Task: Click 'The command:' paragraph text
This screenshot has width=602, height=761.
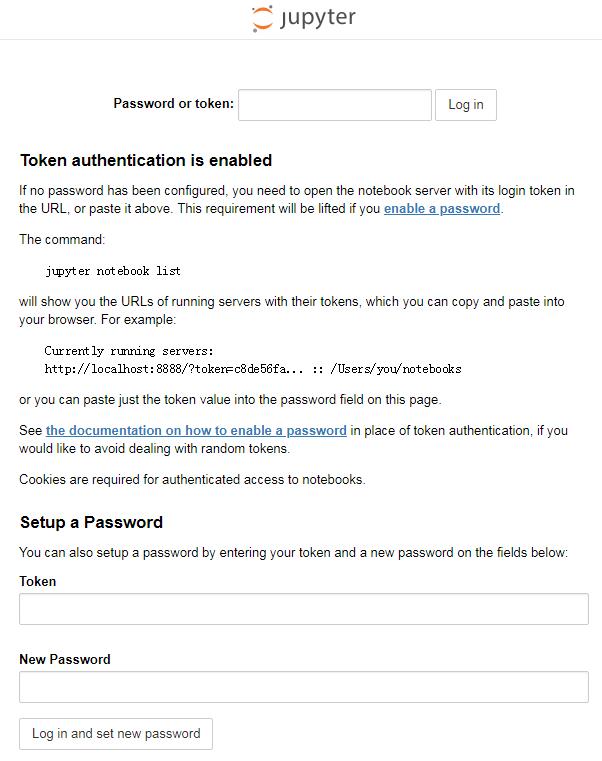Action: coord(62,239)
